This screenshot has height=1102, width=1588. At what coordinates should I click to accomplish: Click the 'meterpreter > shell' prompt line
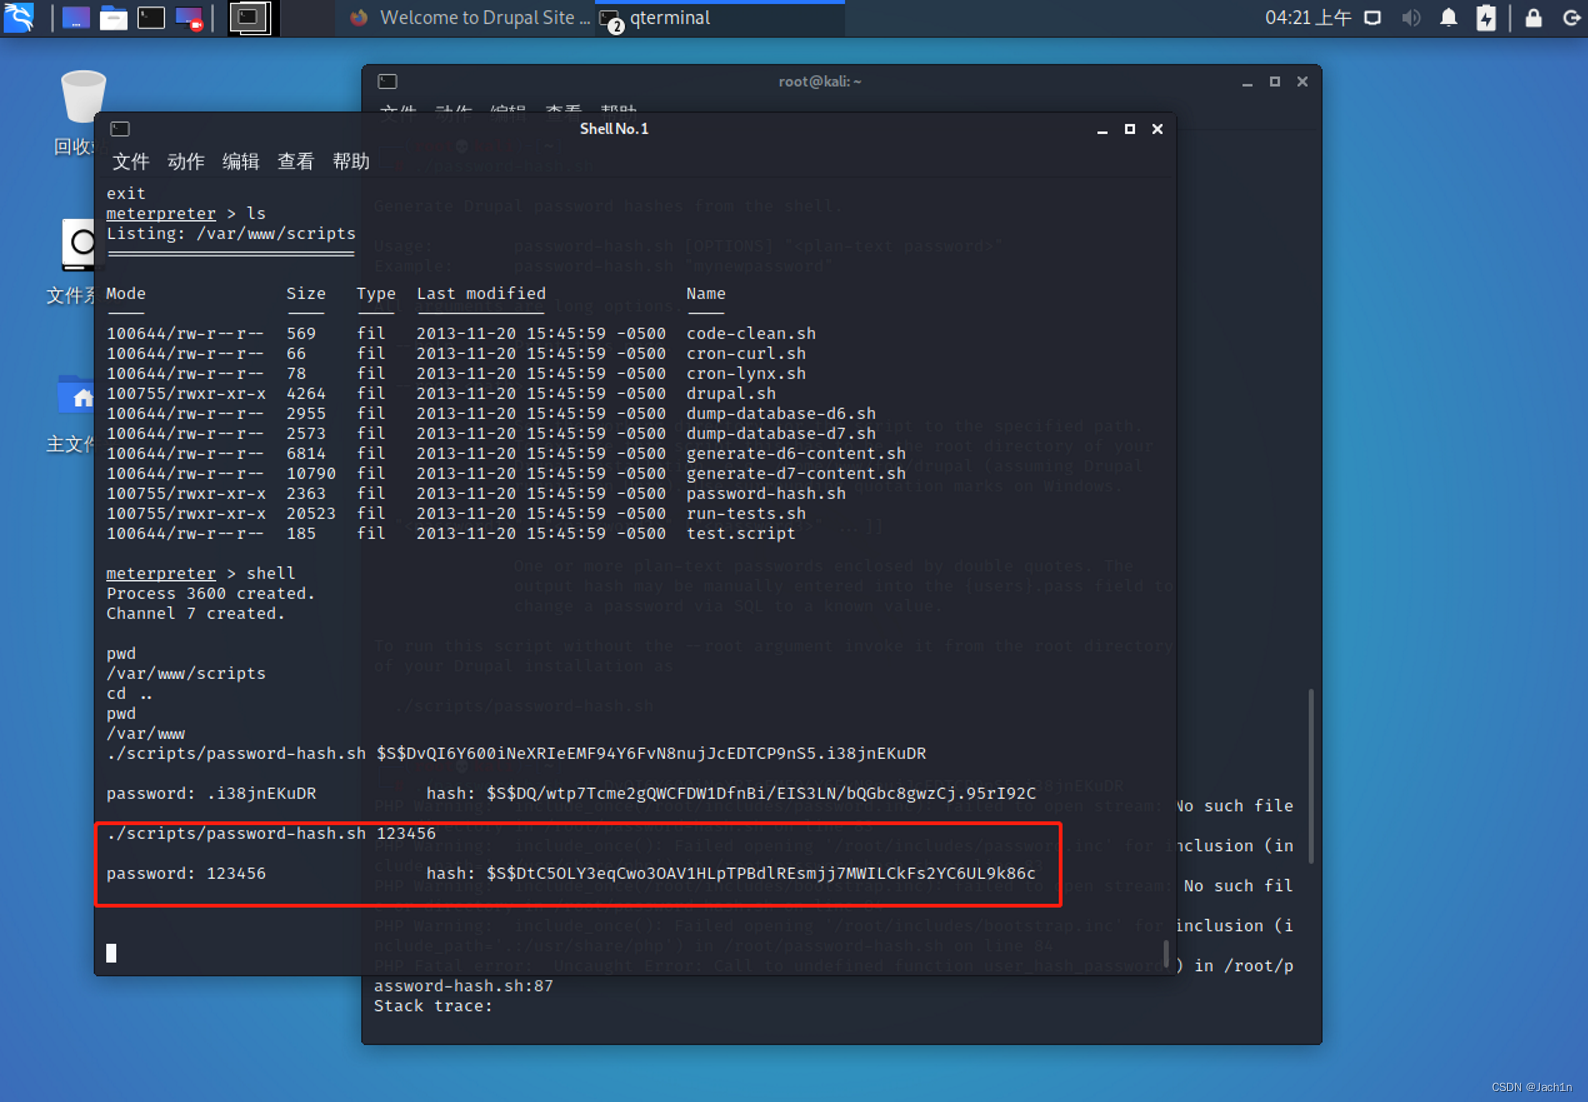point(201,573)
